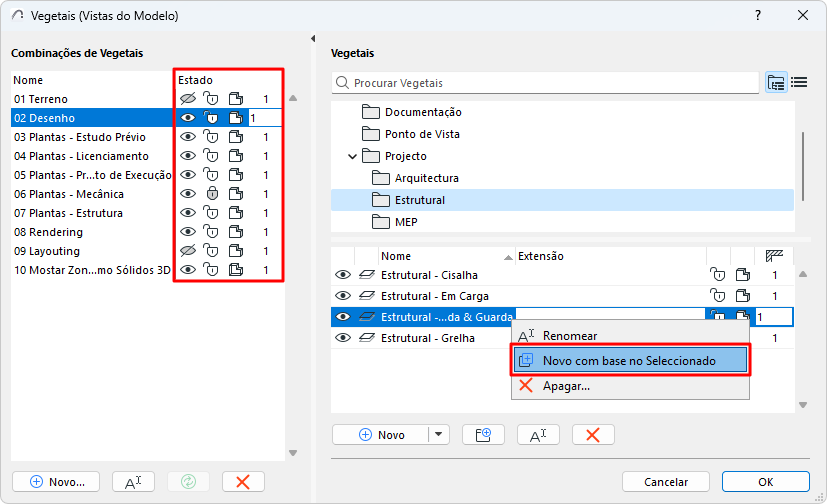Click the red X delete button under layers list

pyautogui.click(x=593, y=434)
